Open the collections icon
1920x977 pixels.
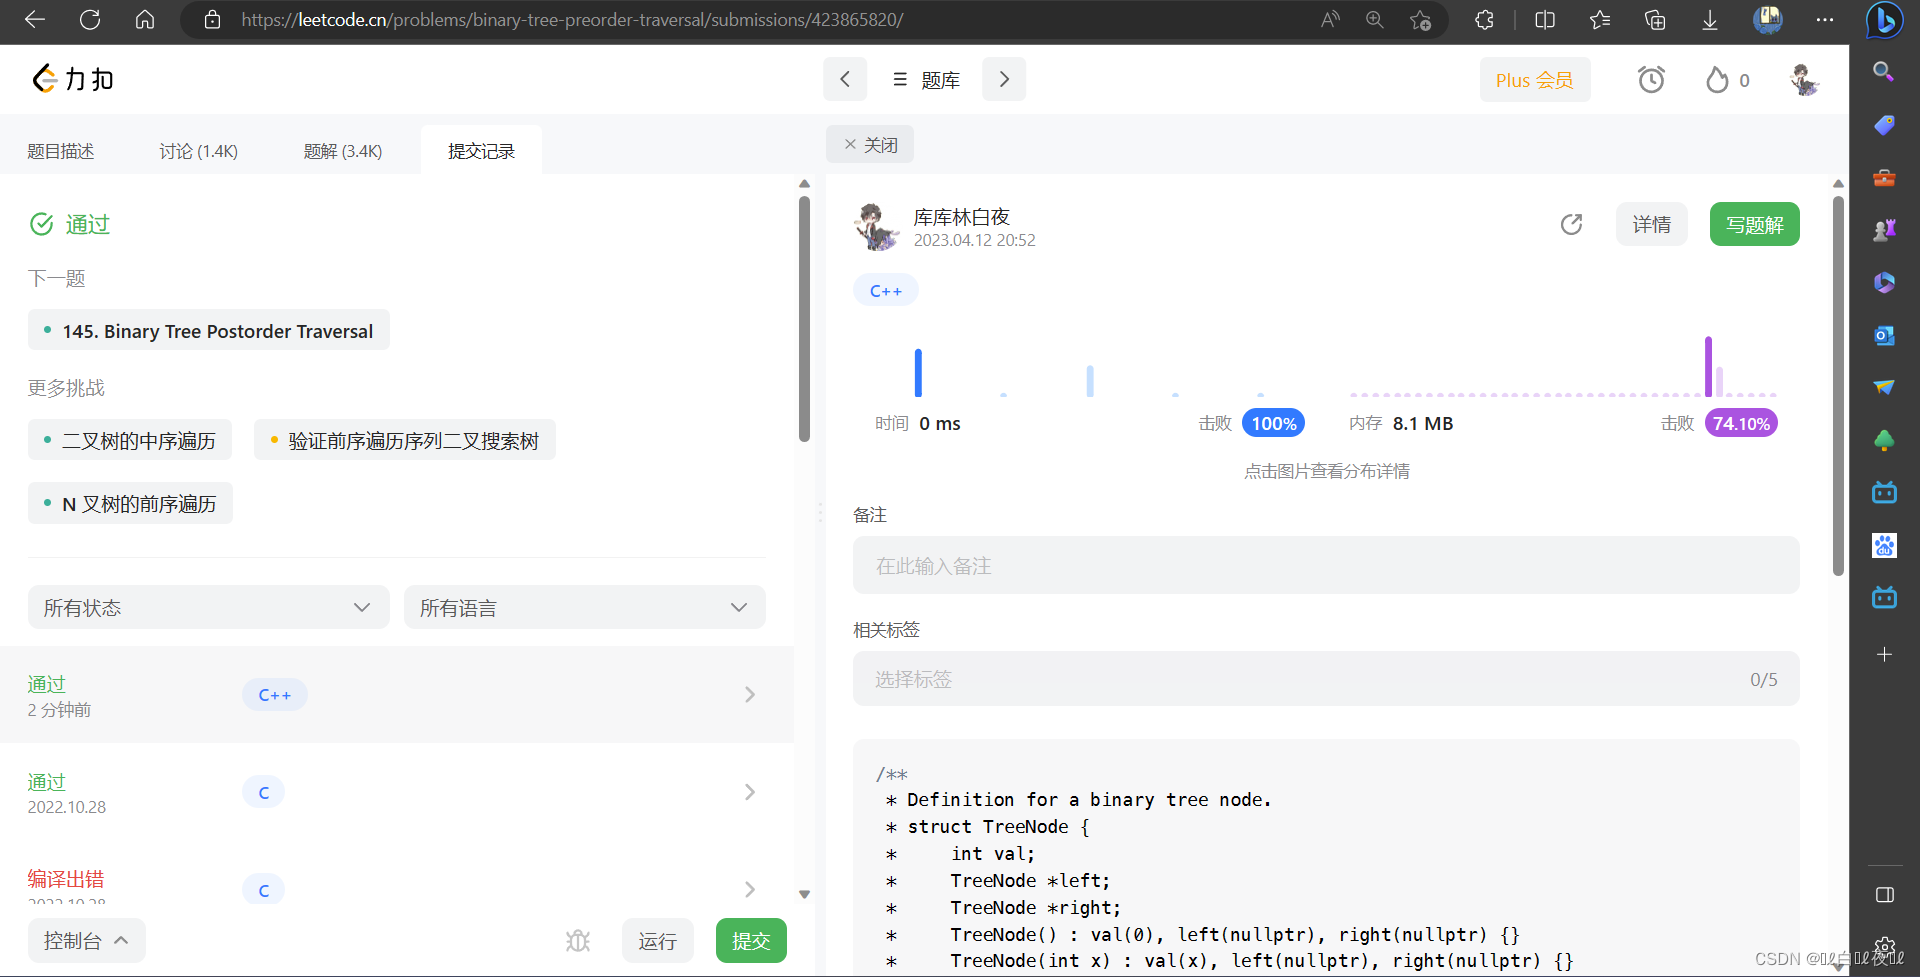coord(1655,20)
